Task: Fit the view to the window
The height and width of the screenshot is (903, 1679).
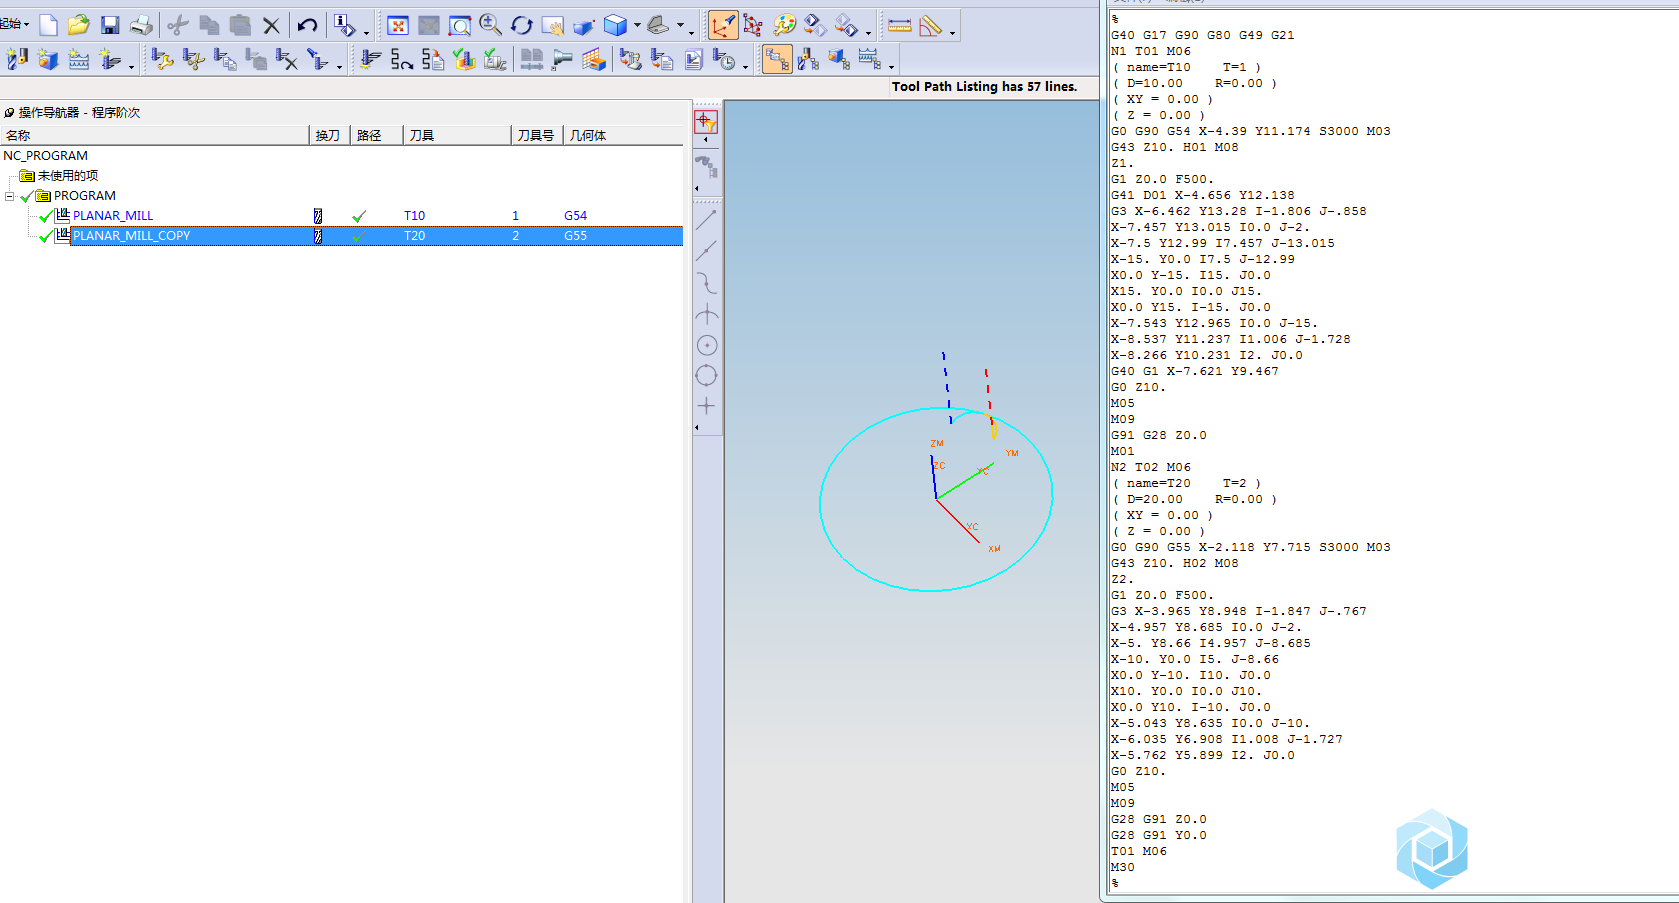Action: coord(398,26)
